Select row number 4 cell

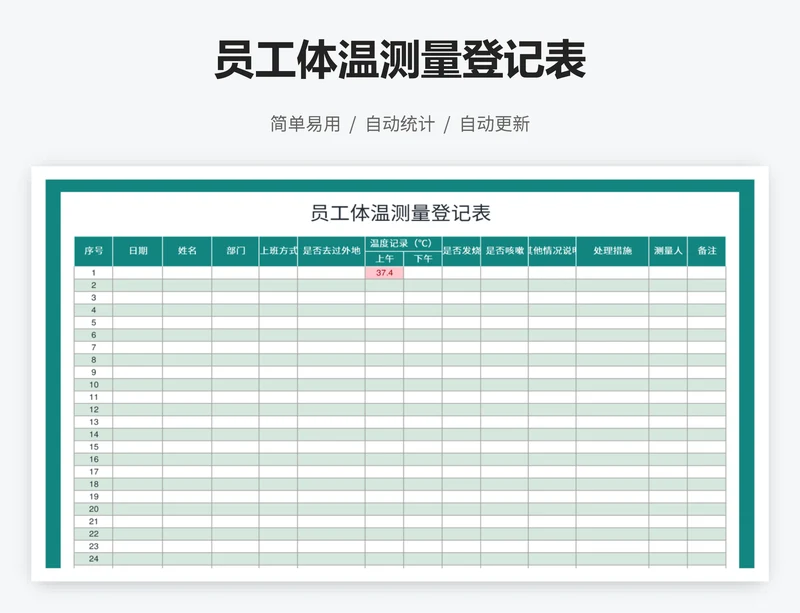(x=93, y=310)
